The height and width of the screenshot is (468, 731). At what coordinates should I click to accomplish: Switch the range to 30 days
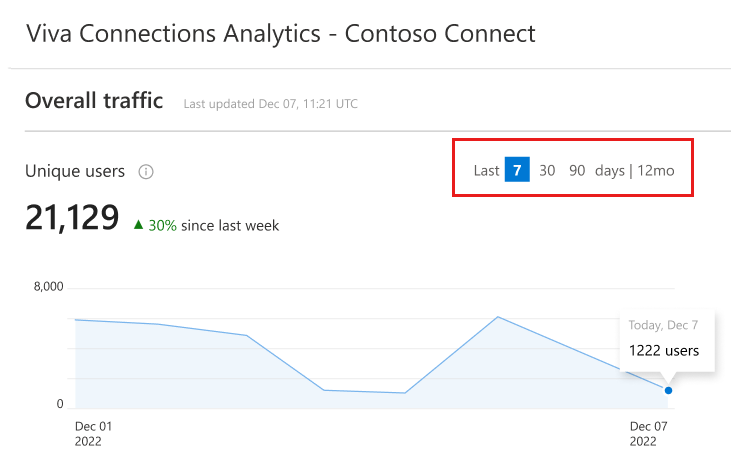547,171
